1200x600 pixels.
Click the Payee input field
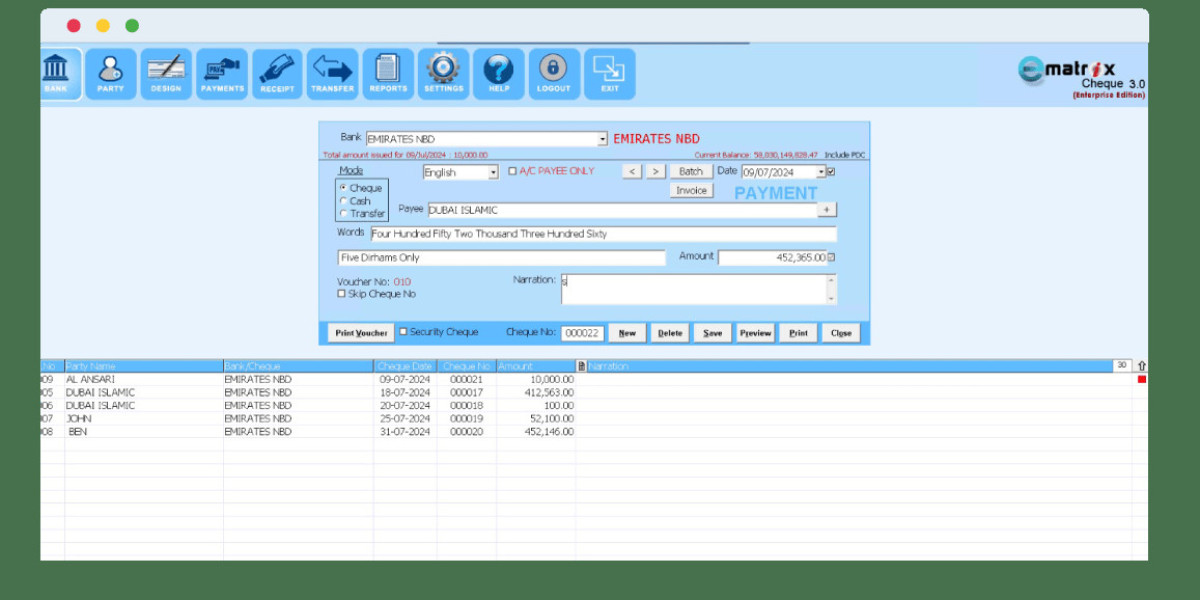(620, 210)
